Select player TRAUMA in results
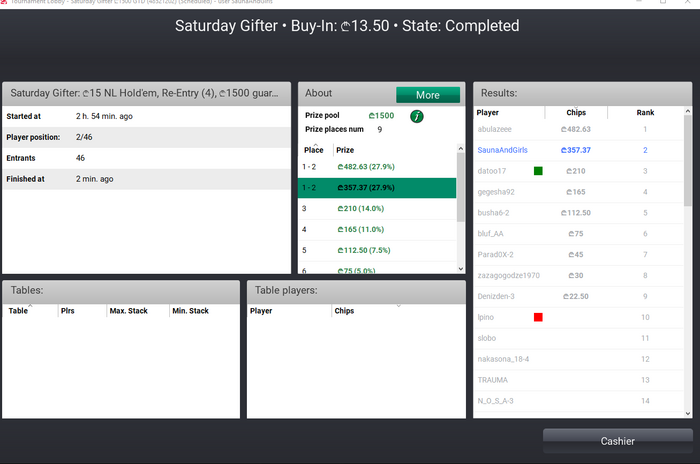 [x=579, y=380]
